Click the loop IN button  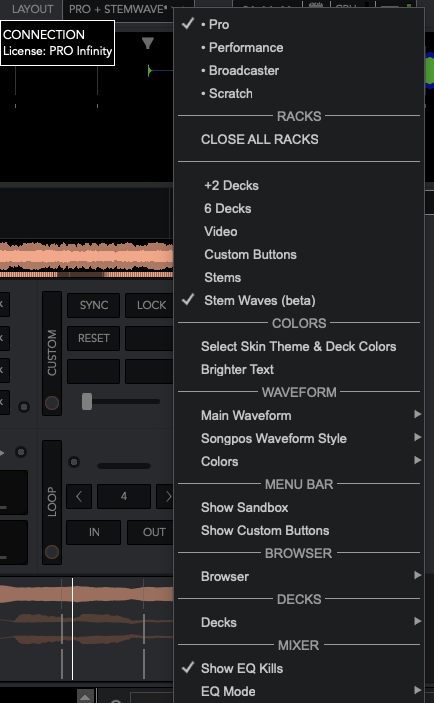(94, 532)
